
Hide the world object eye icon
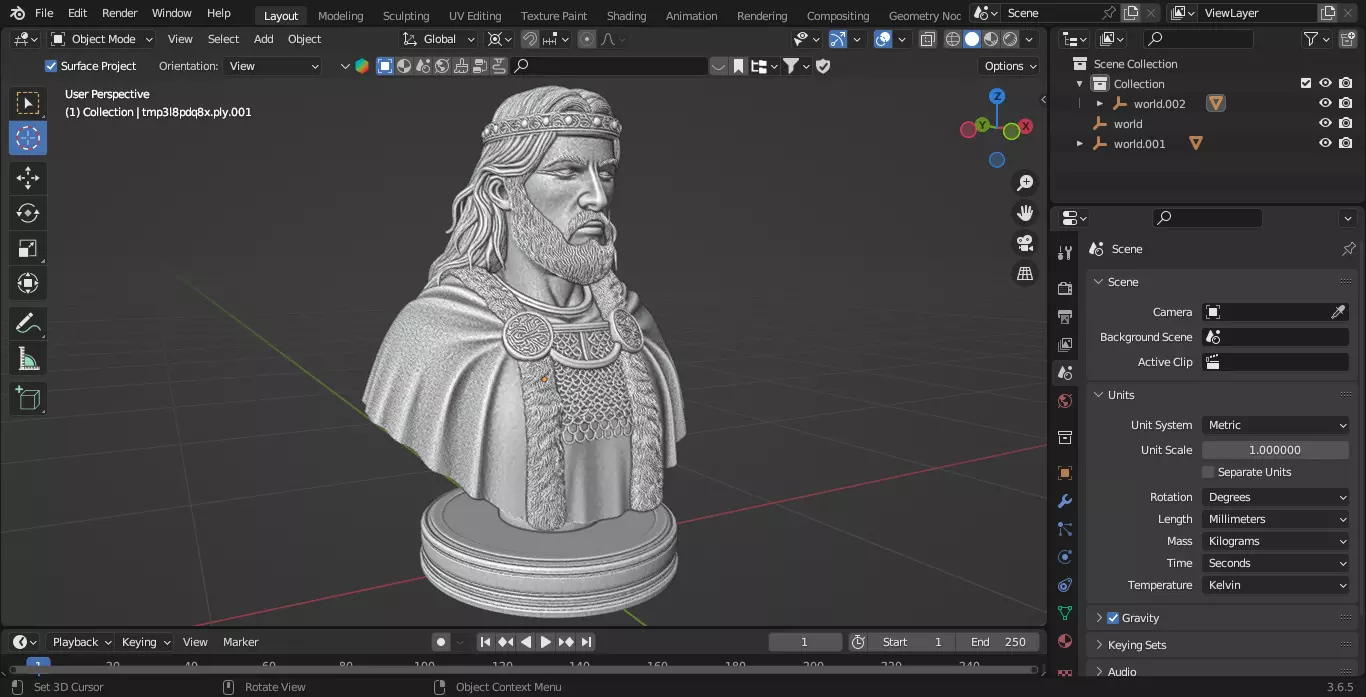1325,124
